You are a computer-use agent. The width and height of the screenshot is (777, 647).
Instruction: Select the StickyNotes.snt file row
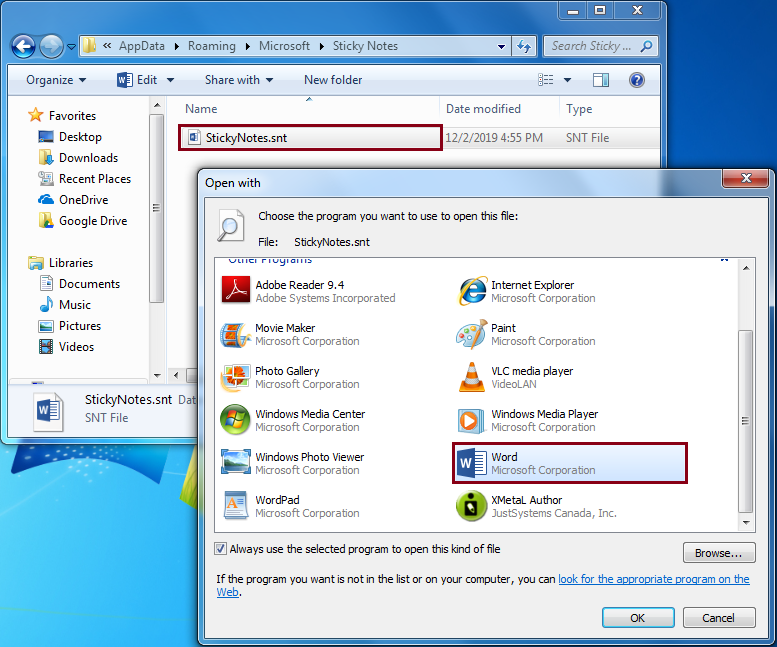[x=419, y=138]
